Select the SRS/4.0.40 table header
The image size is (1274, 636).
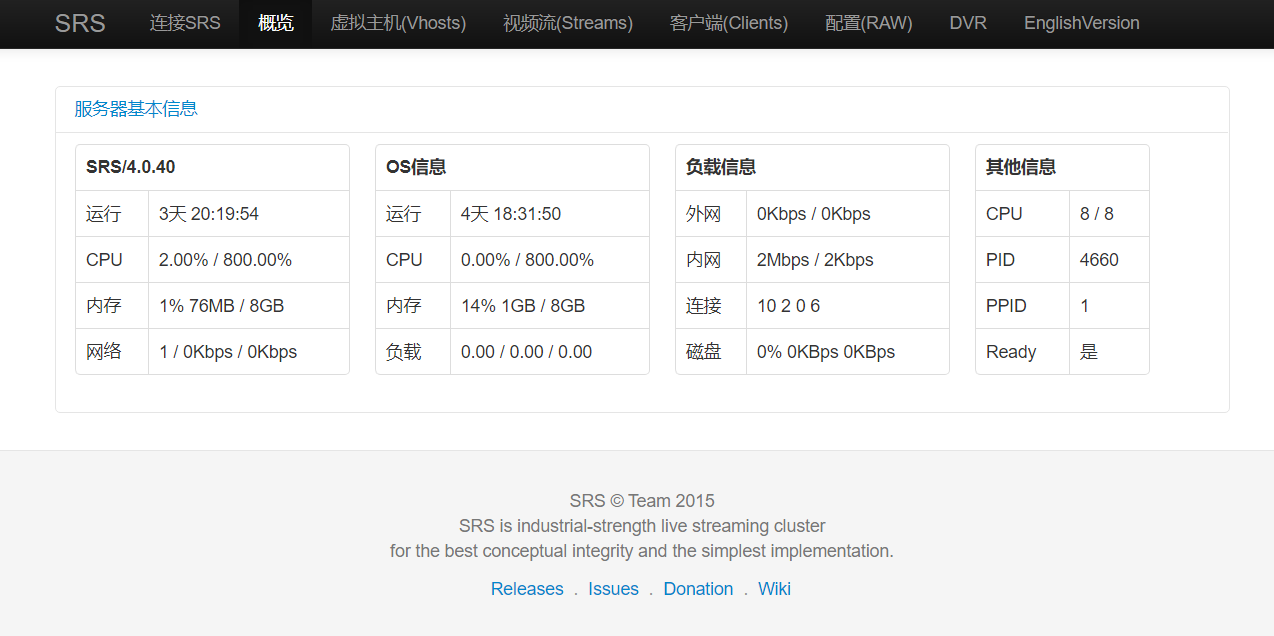point(212,168)
